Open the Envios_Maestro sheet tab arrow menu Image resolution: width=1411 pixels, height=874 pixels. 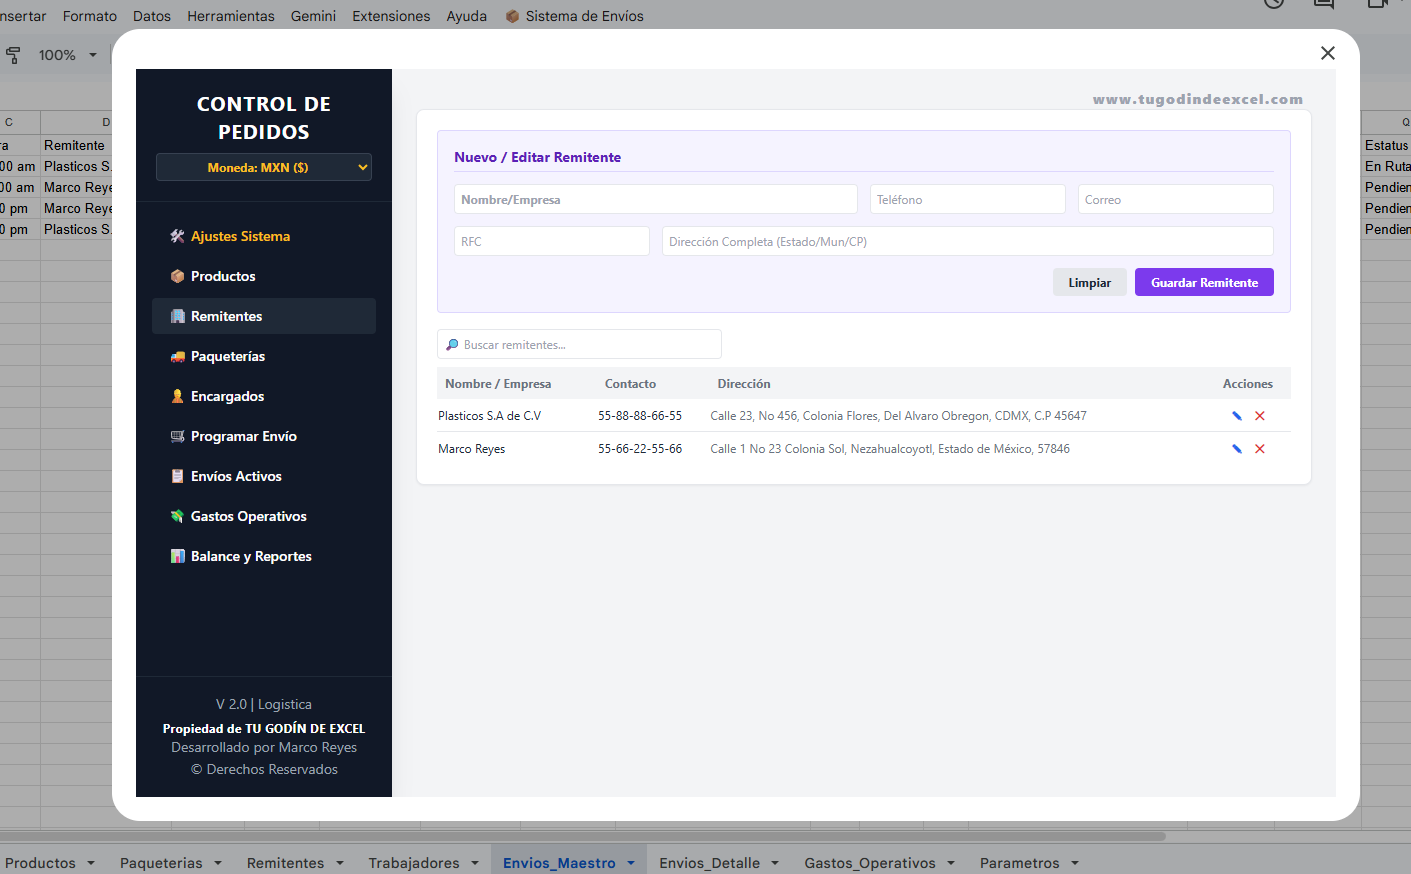pyautogui.click(x=631, y=863)
